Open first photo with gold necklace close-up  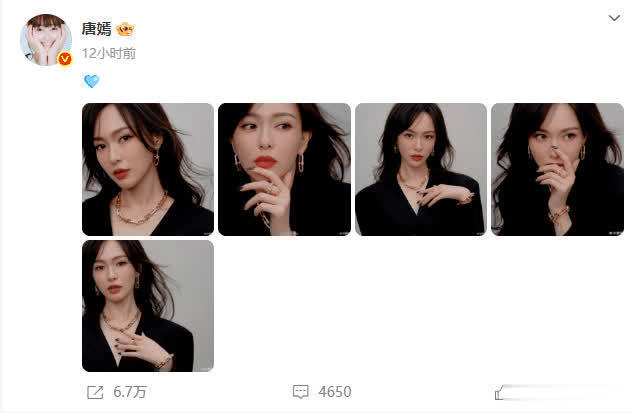pos(148,169)
